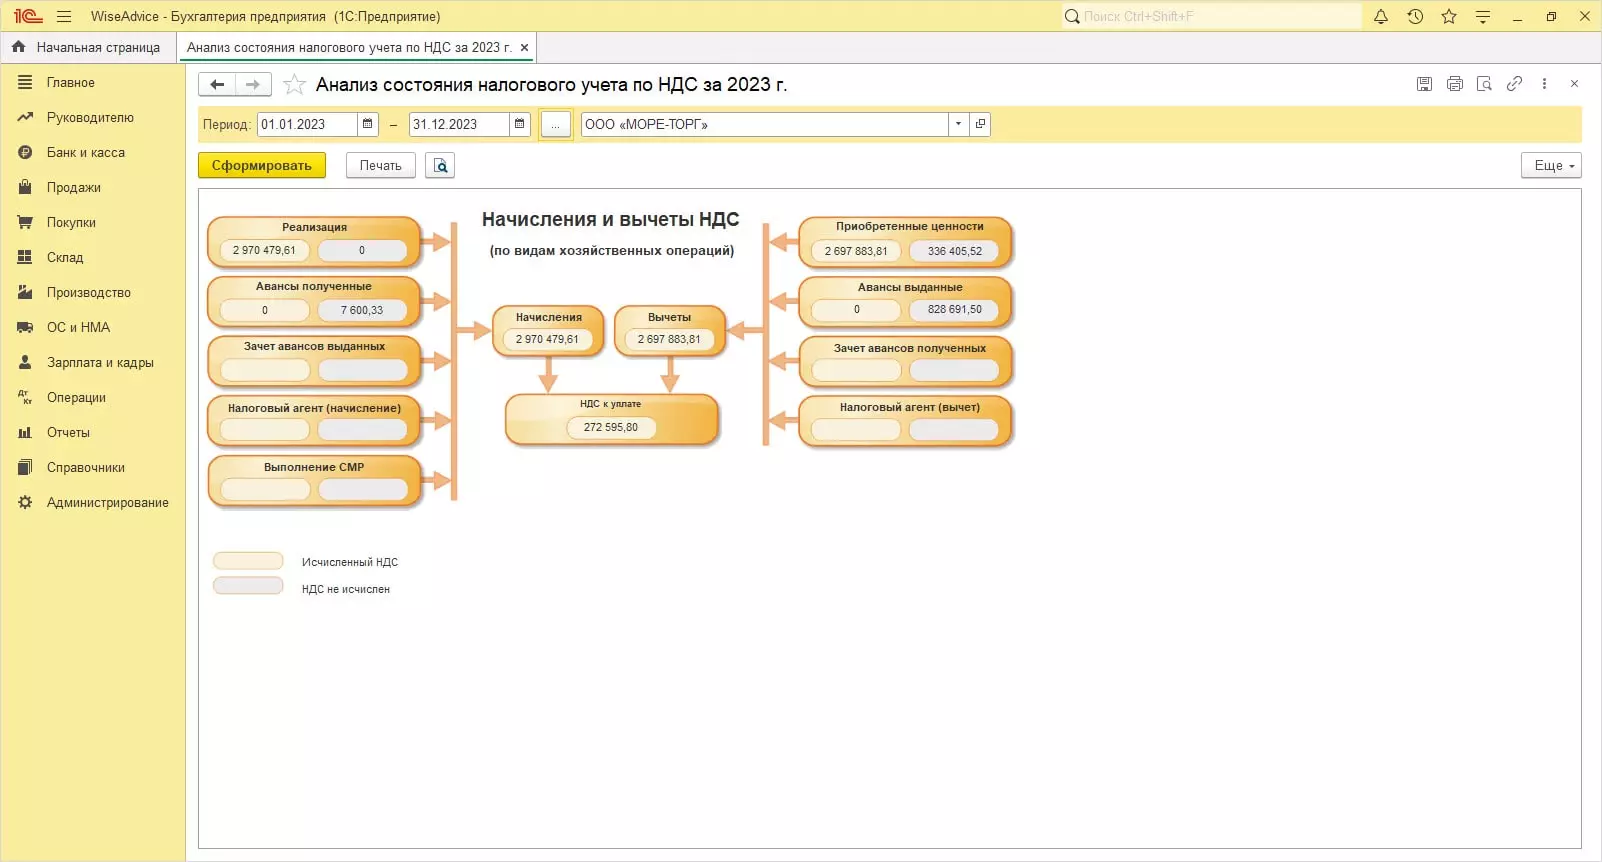Click Авансы выданные value 828 691,50
The width and height of the screenshot is (1602, 862).
pos(955,309)
